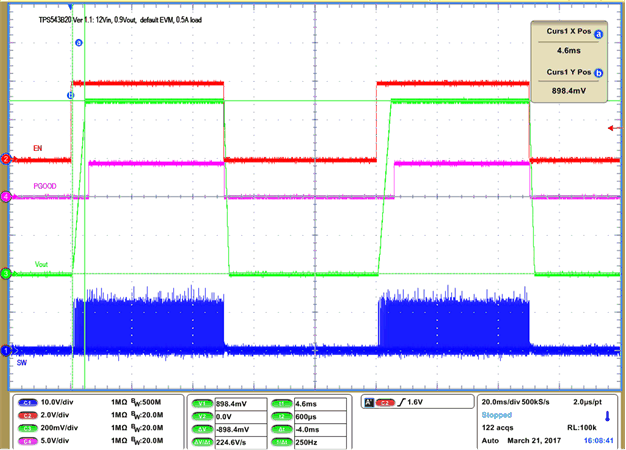This screenshot has width=626, height=450.
Task: Click the Δt cursor readout badge
Action: [282, 429]
